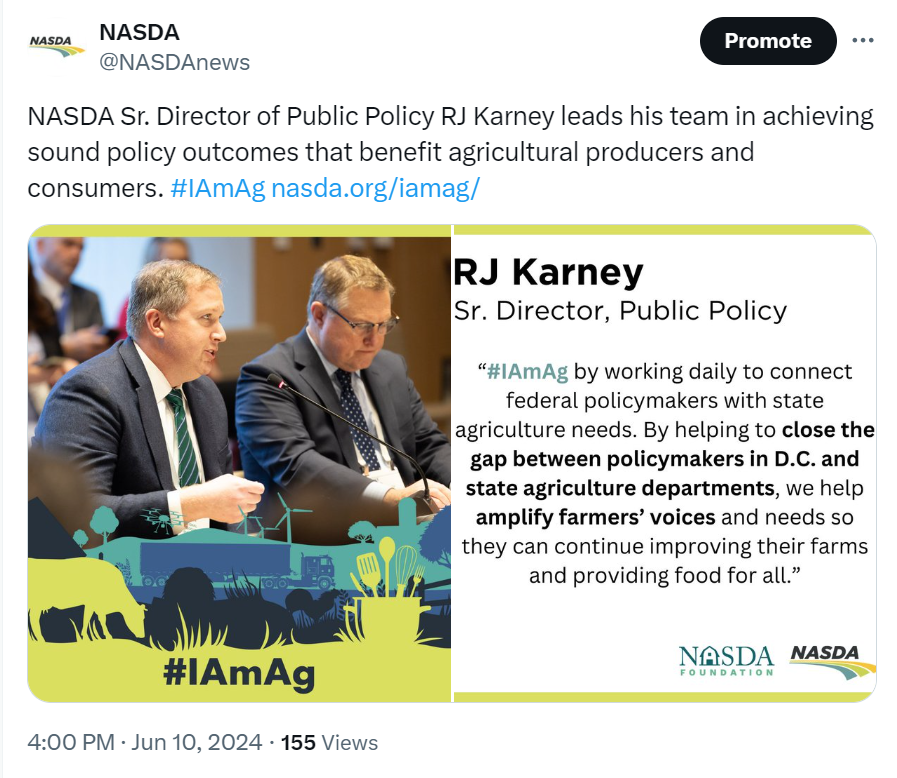Click the #IAmAg banner text in image
897x778 pixels.
pos(239,673)
